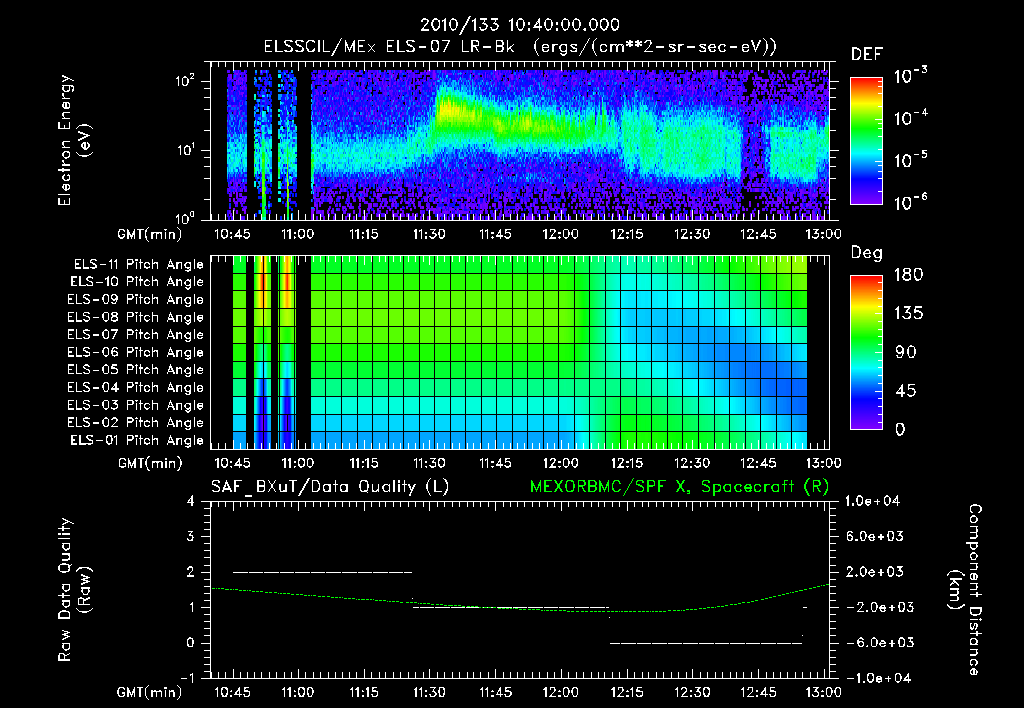Click 11:45 tick on bottom panel time axis

[495, 692]
